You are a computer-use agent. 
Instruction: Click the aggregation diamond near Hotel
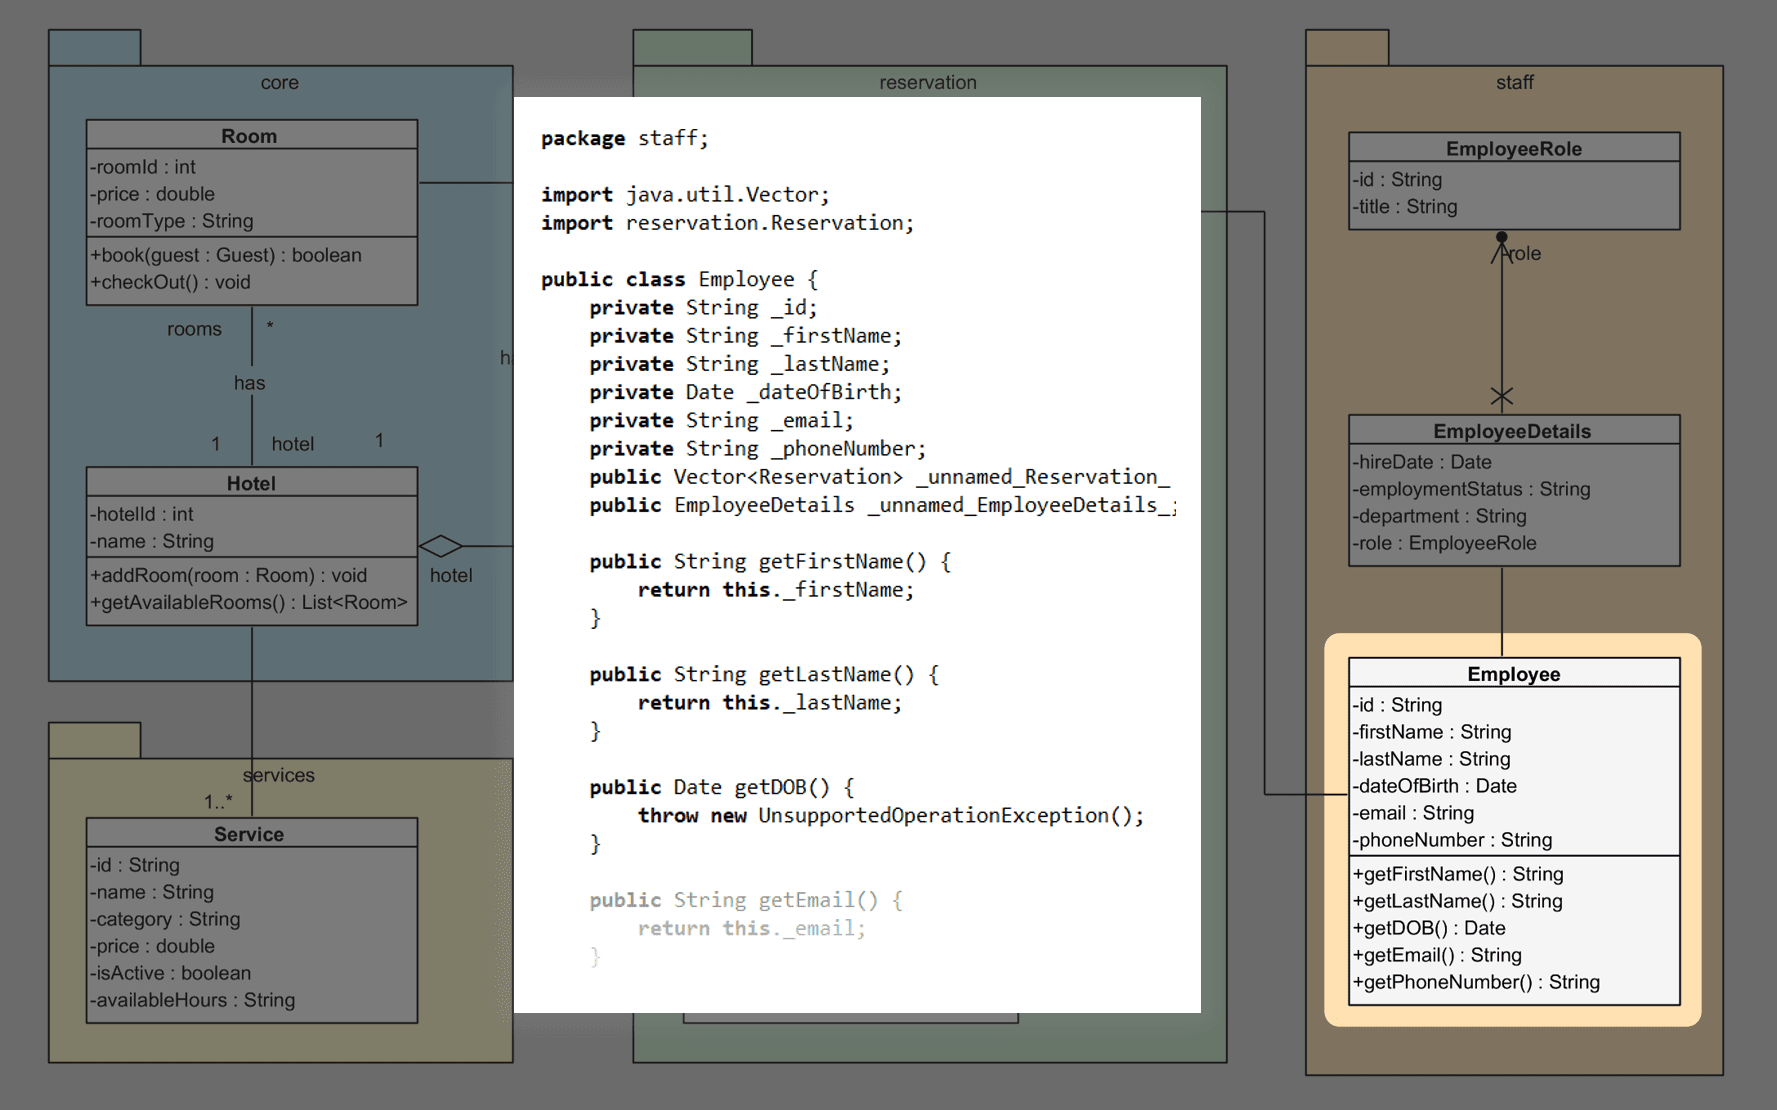click(443, 546)
